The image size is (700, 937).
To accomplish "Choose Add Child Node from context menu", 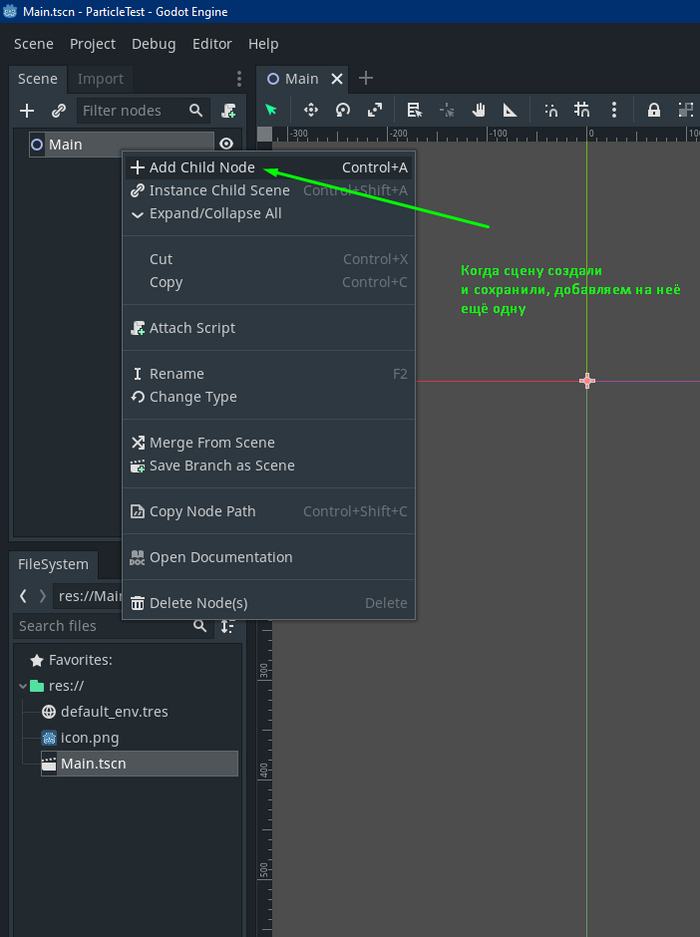I will point(202,167).
